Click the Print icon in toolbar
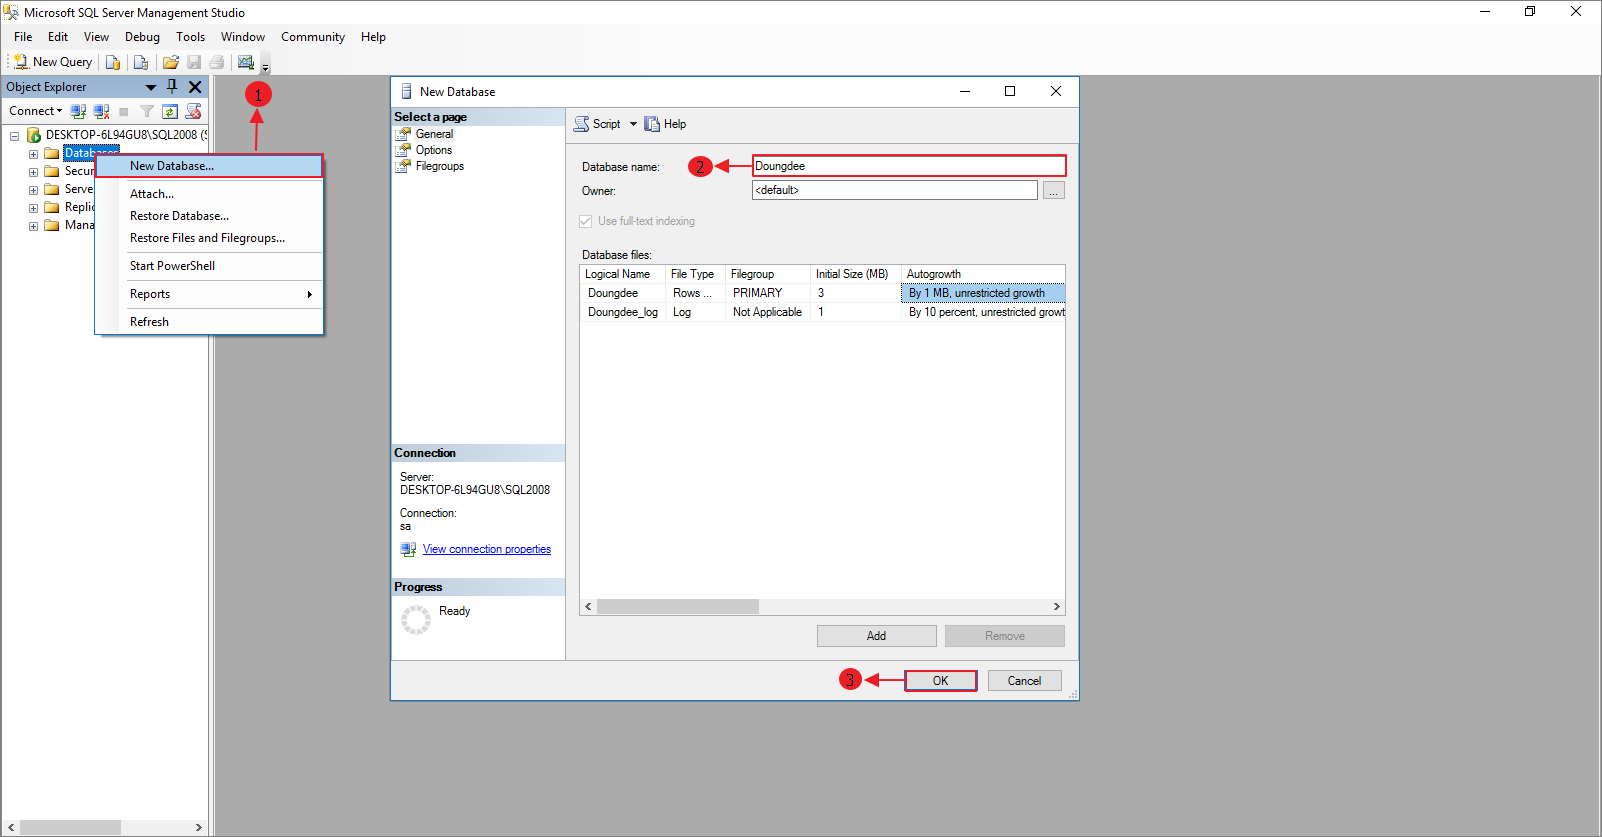1602x837 pixels. point(216,62)
